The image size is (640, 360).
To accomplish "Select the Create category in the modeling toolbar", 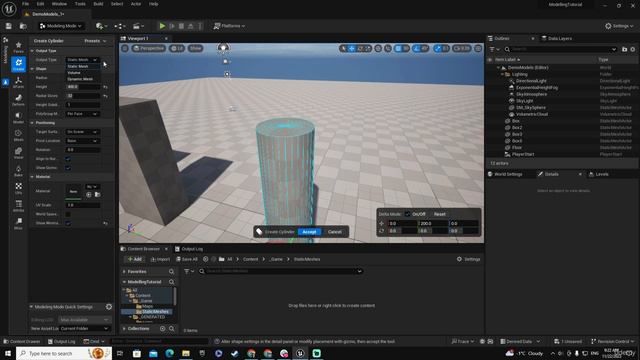I will pyautogui.click(x=18, y=64).
